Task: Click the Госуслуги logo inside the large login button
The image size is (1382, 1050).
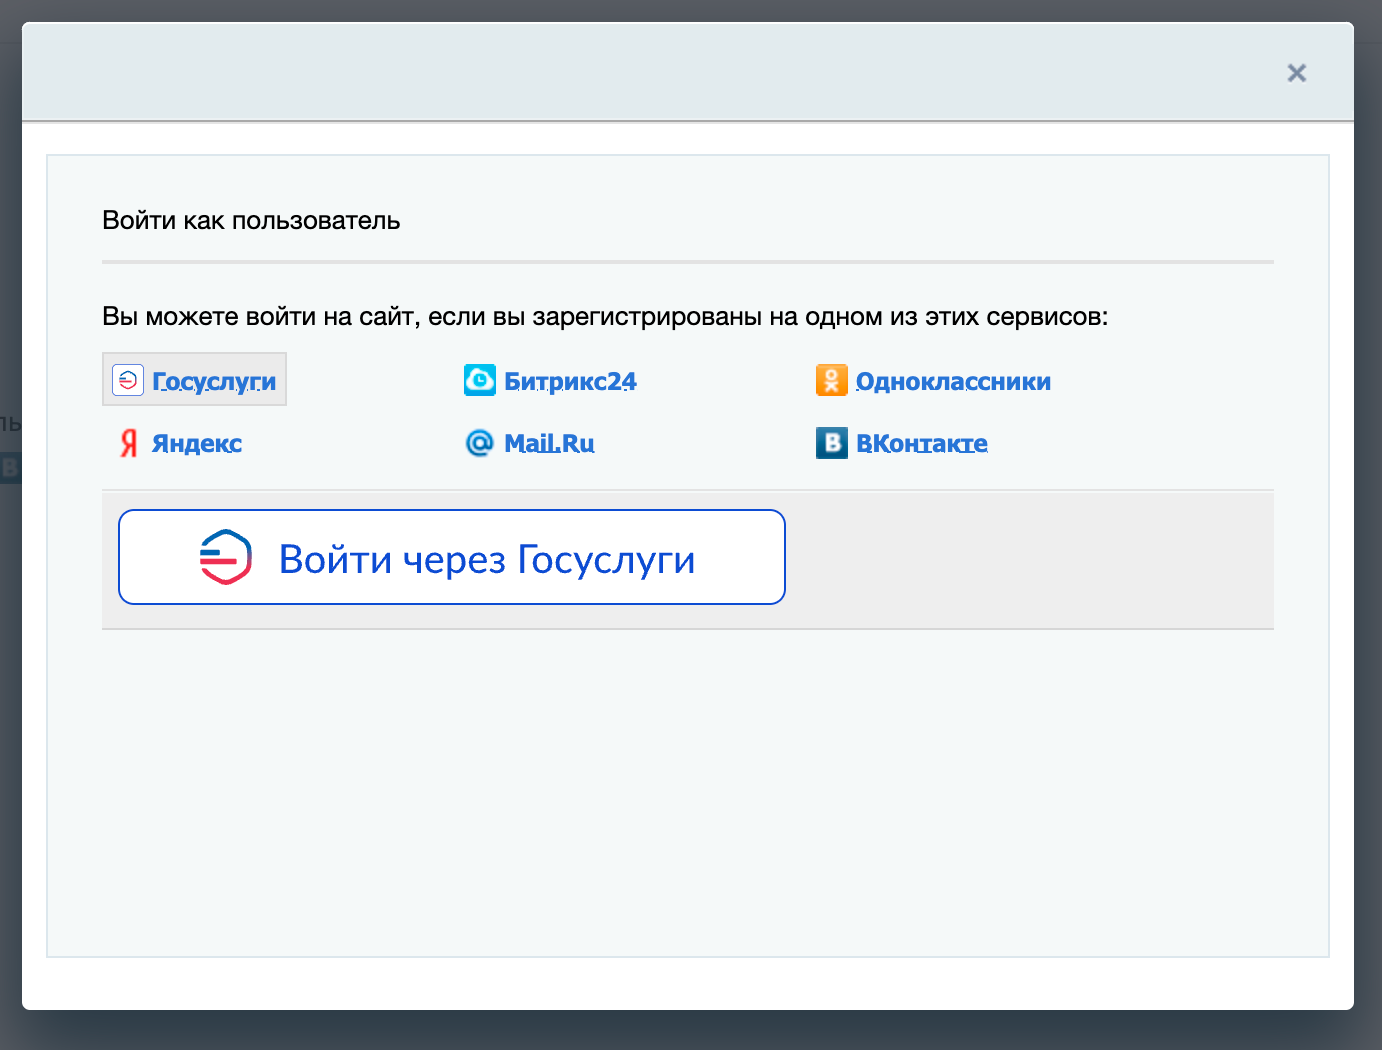Action: coord(226,557)
